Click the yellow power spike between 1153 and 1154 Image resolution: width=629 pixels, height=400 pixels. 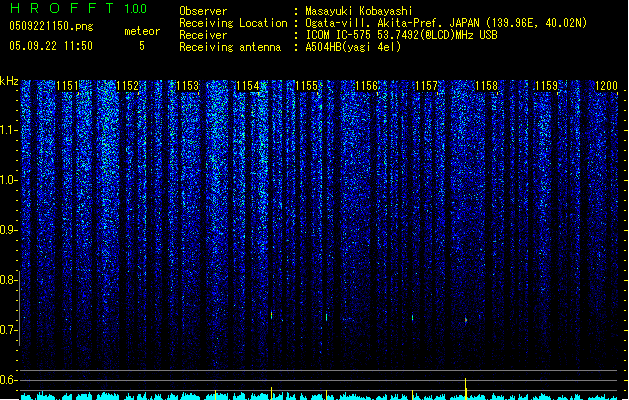tap(215, 394)
